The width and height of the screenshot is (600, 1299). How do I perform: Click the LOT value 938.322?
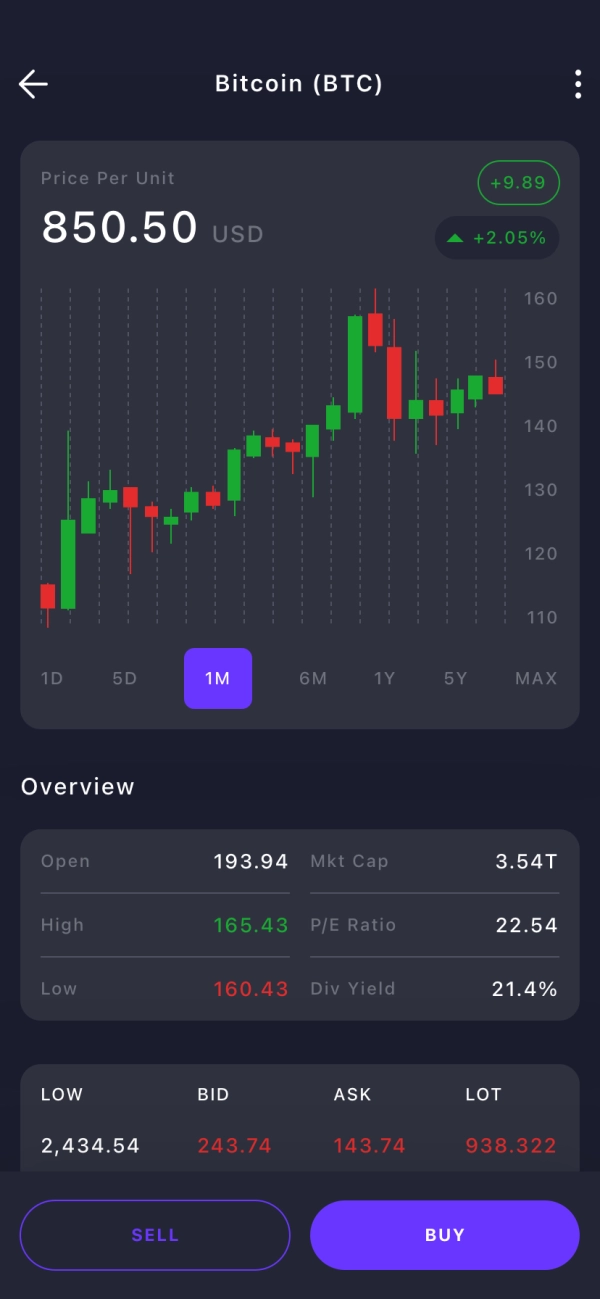pos(511,1146)
